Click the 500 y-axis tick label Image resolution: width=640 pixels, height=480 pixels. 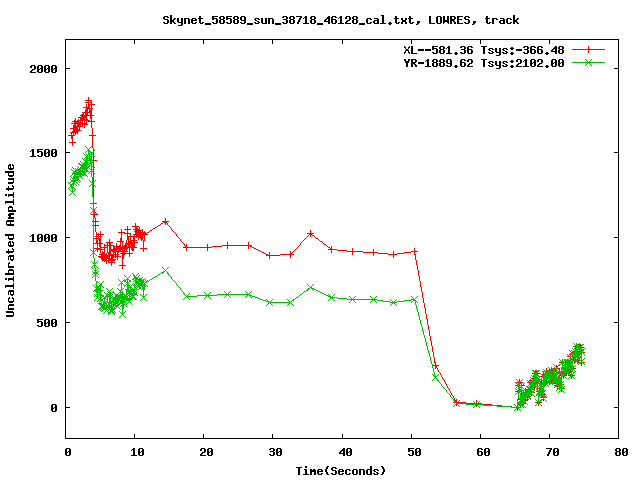[47, 322]
